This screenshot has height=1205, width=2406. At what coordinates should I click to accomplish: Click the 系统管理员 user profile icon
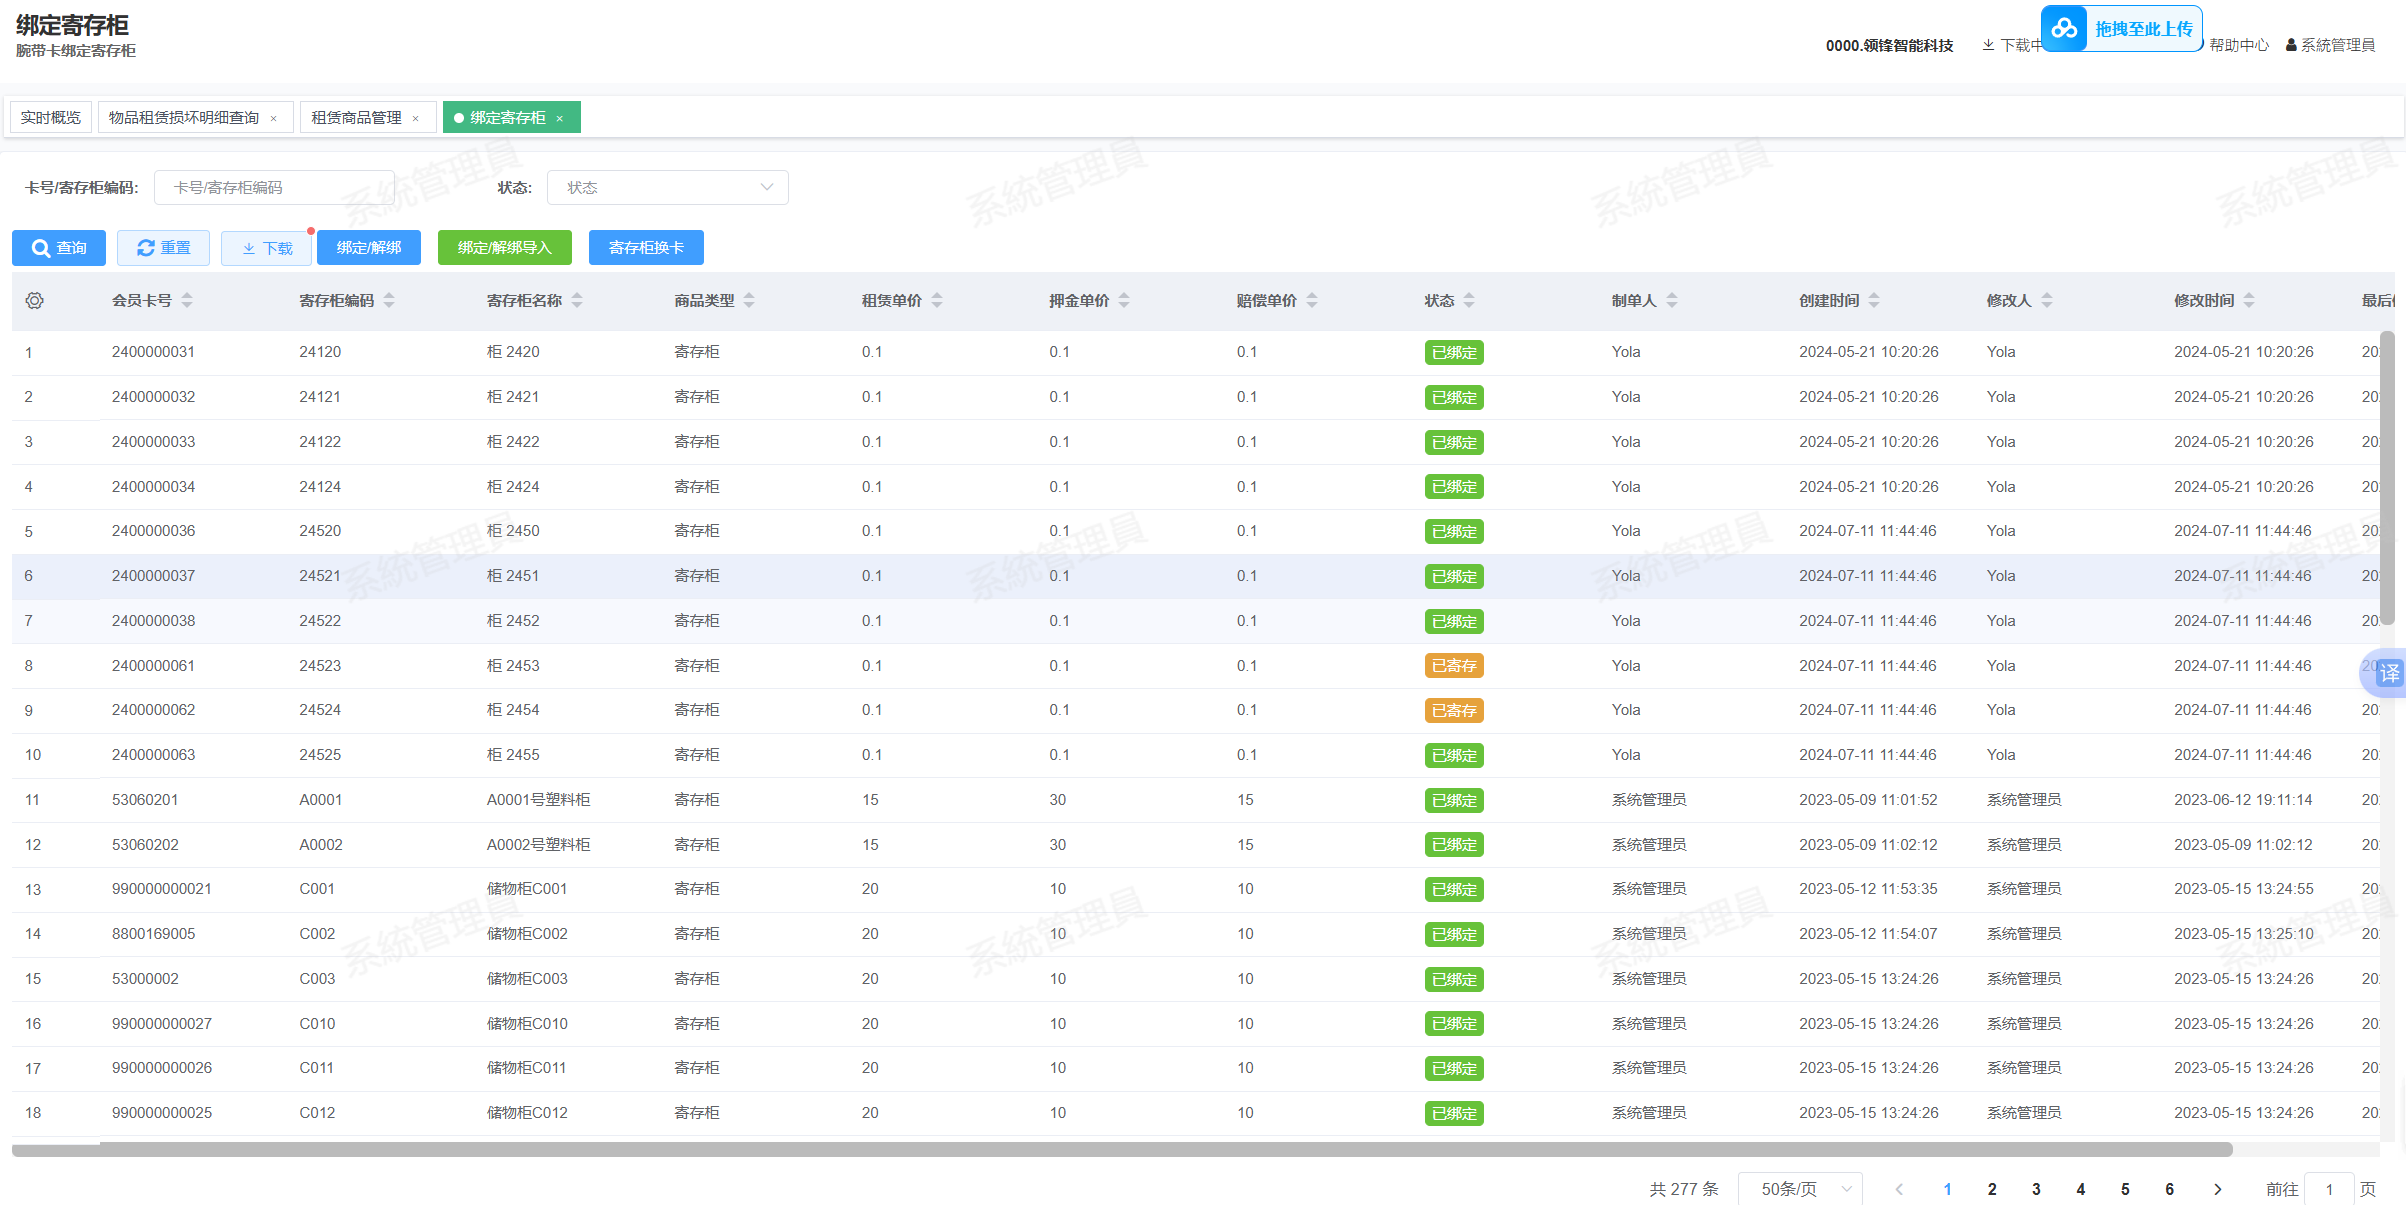click(2291, 45)
